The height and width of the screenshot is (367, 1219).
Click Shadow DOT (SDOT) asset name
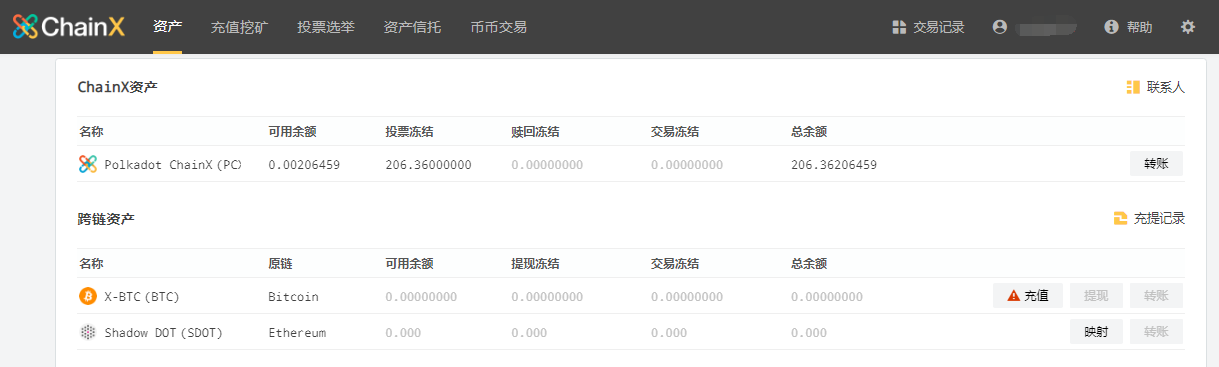coord(163,332)
